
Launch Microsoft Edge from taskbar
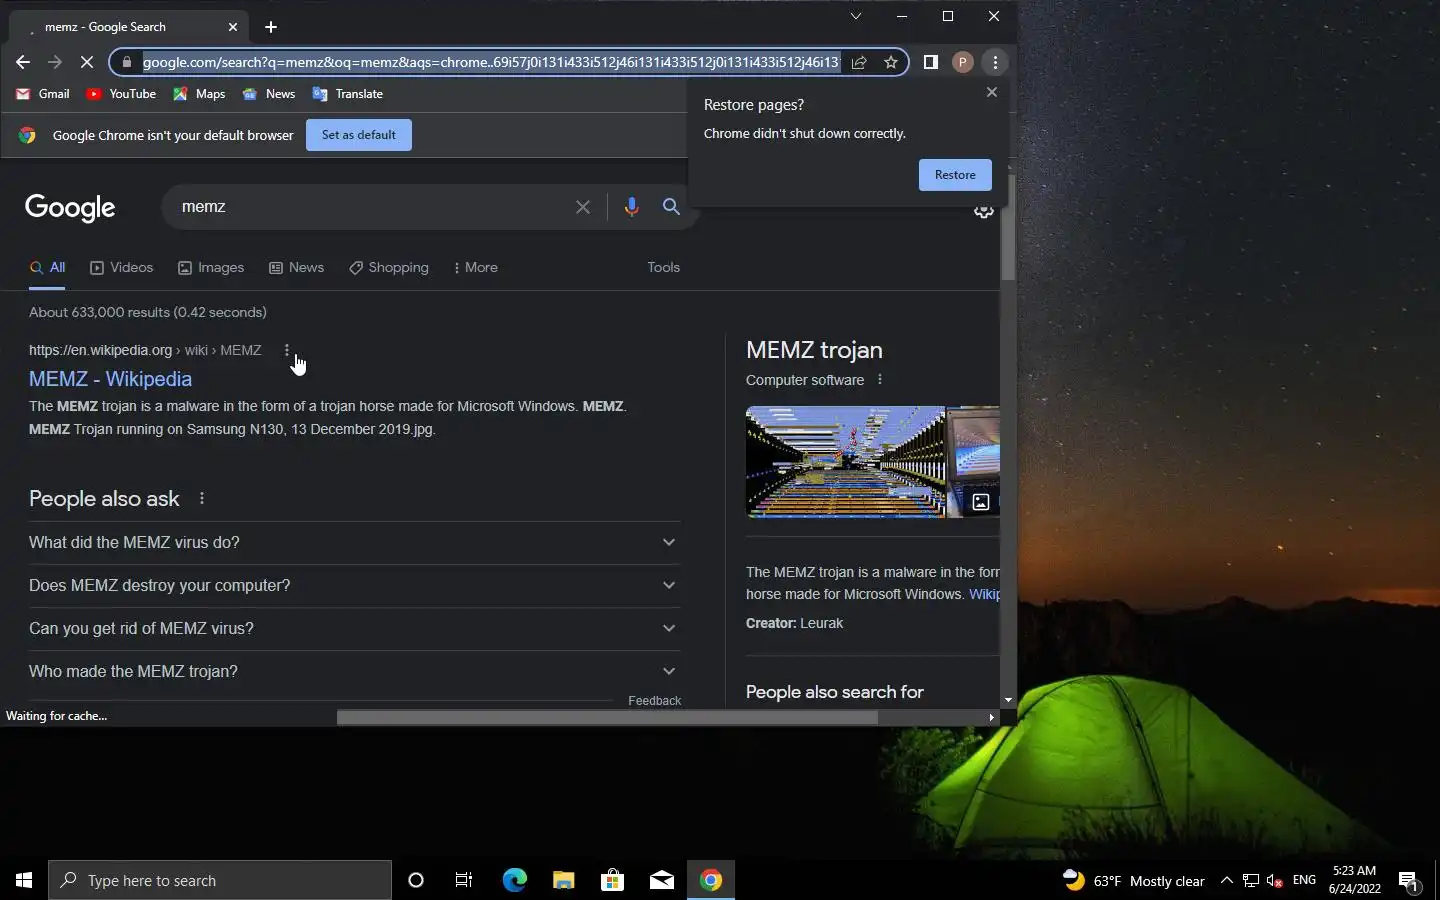click(514, 880)
